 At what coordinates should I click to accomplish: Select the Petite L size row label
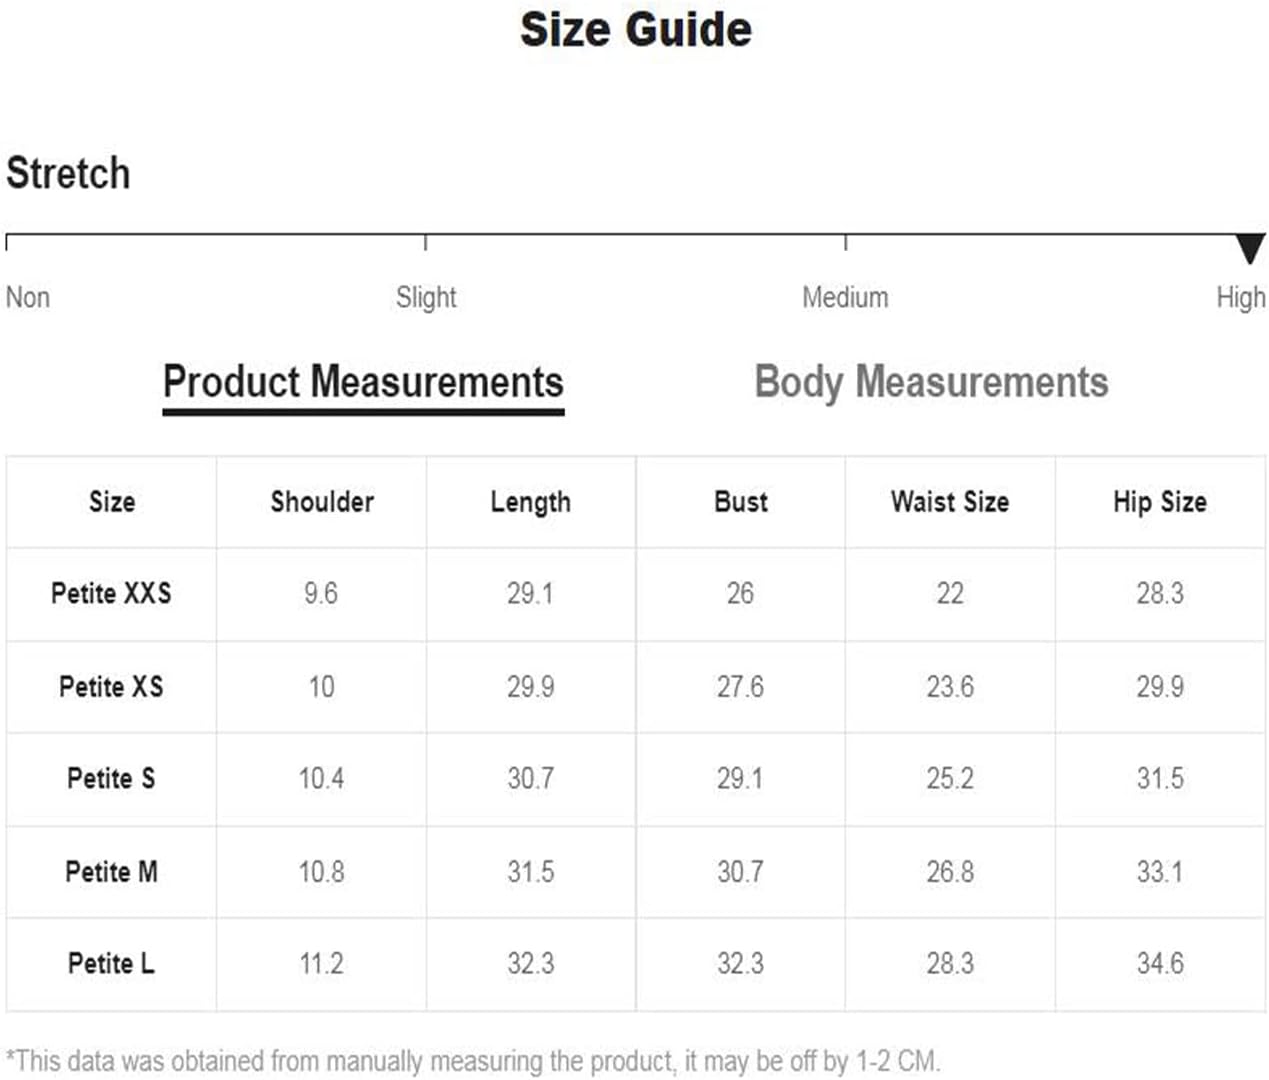coord(111,963)
